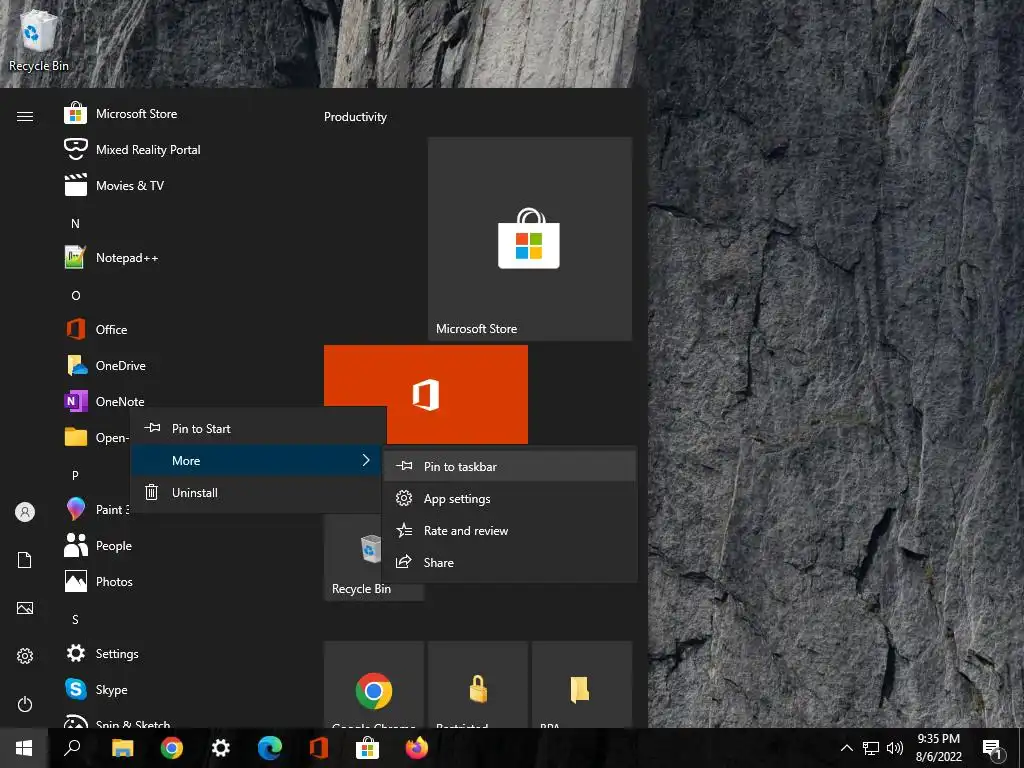Open Microsoft Store on the taskbar
The image size is (1024, 768).
368,748
